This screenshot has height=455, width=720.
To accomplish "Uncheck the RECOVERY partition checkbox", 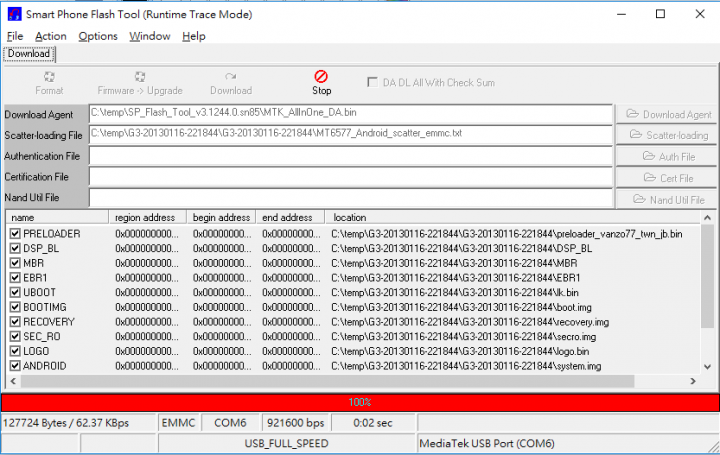I will click(15, 322).
